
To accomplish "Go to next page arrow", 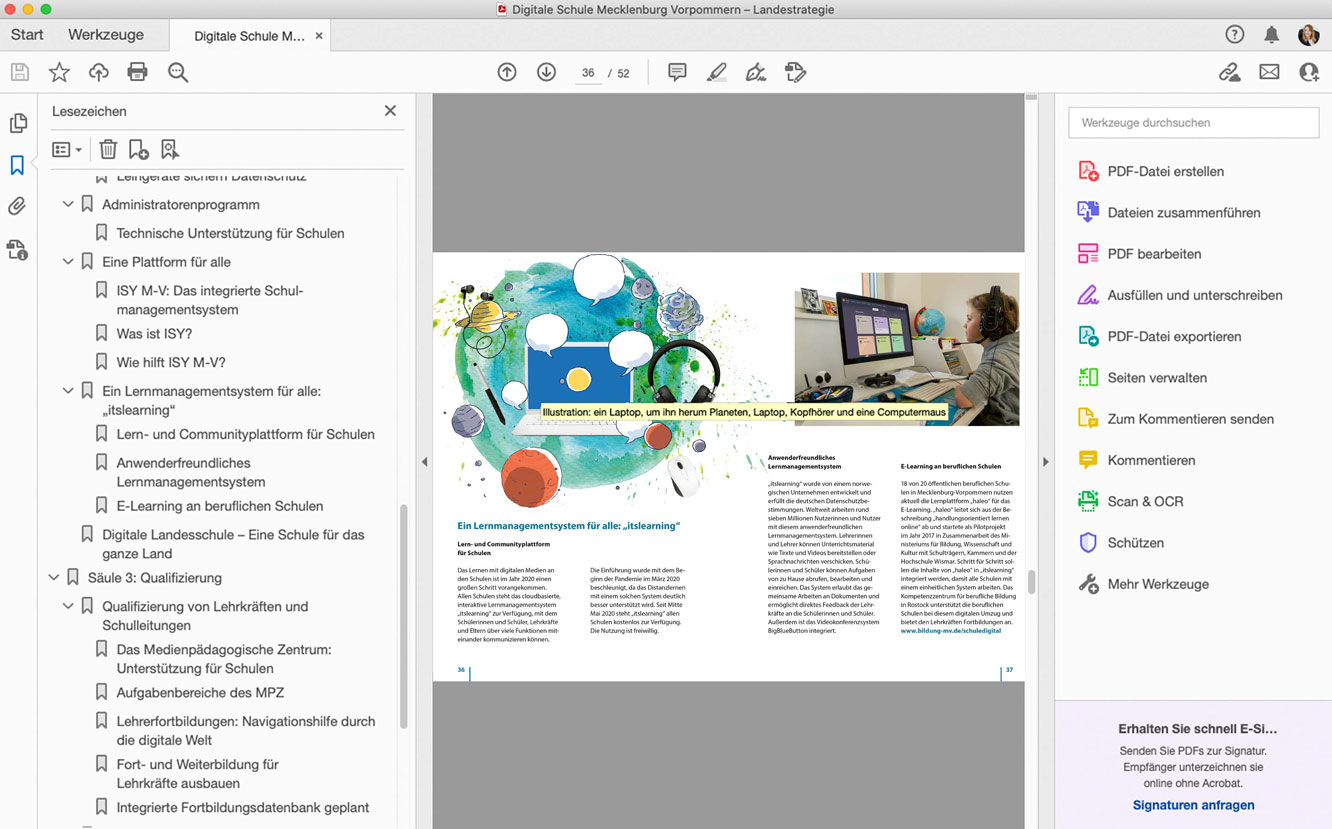I will point(546,72).
